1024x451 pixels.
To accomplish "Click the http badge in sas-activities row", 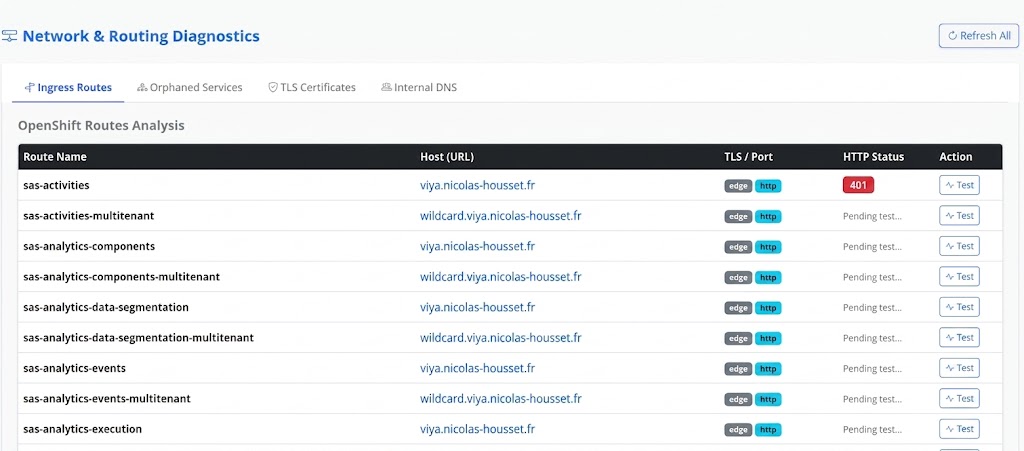I will click(x=768, y=186).
